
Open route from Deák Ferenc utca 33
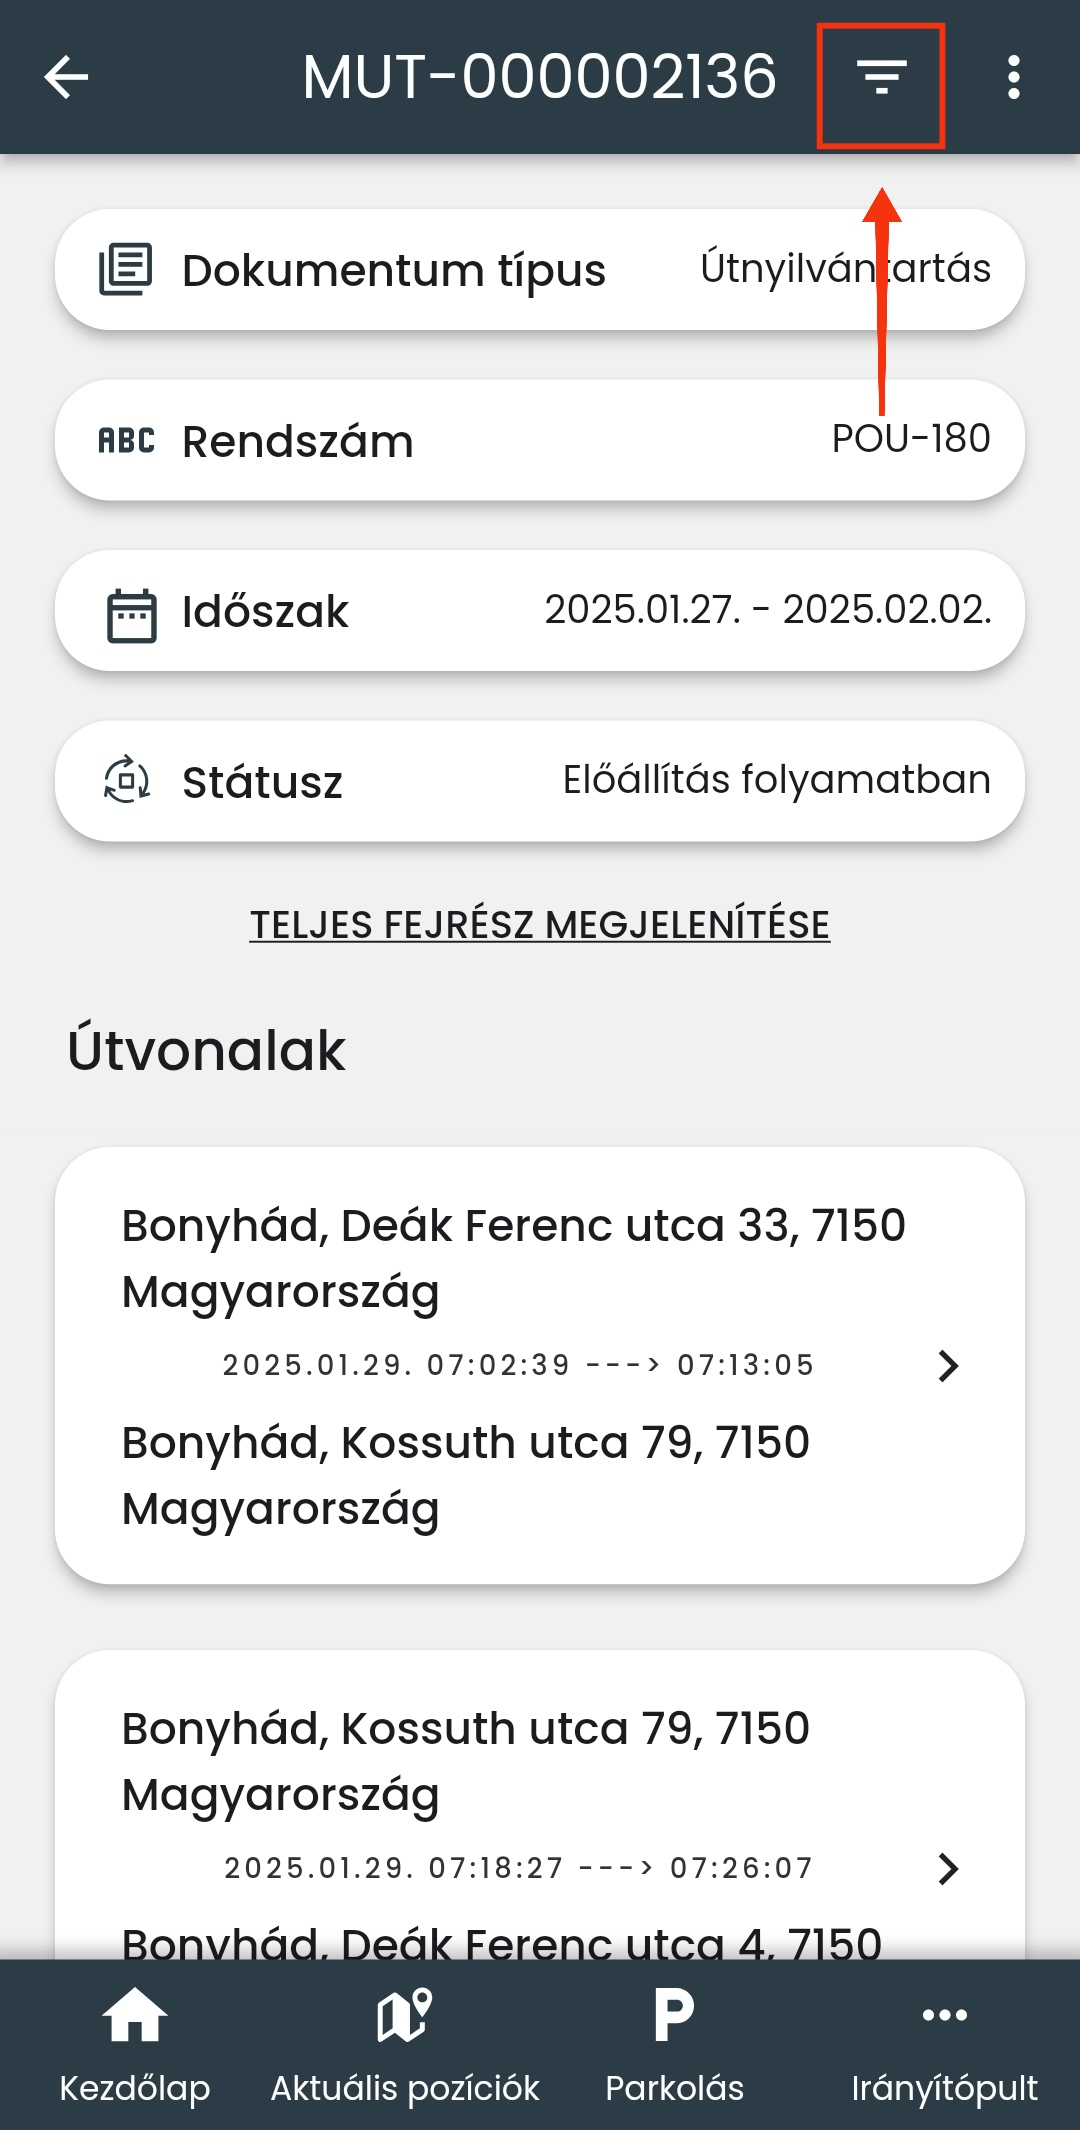coord(513,1257)
